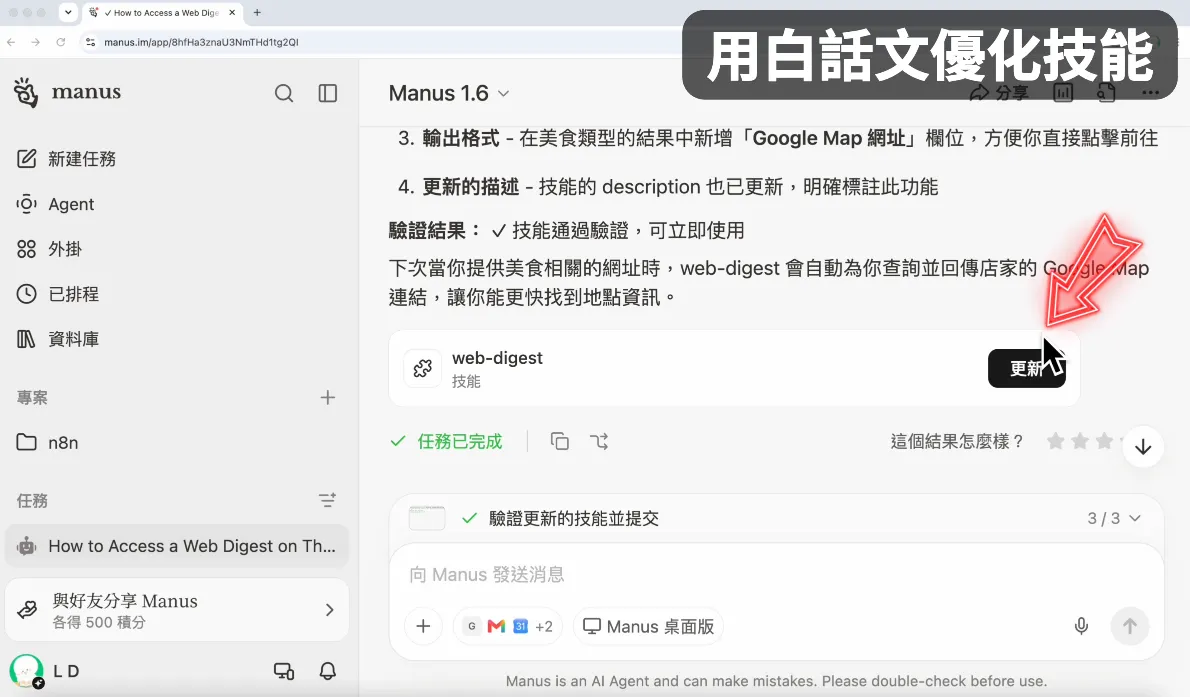Open notifications bell icon
The image size is (1190, 697).
pos(328,671)
